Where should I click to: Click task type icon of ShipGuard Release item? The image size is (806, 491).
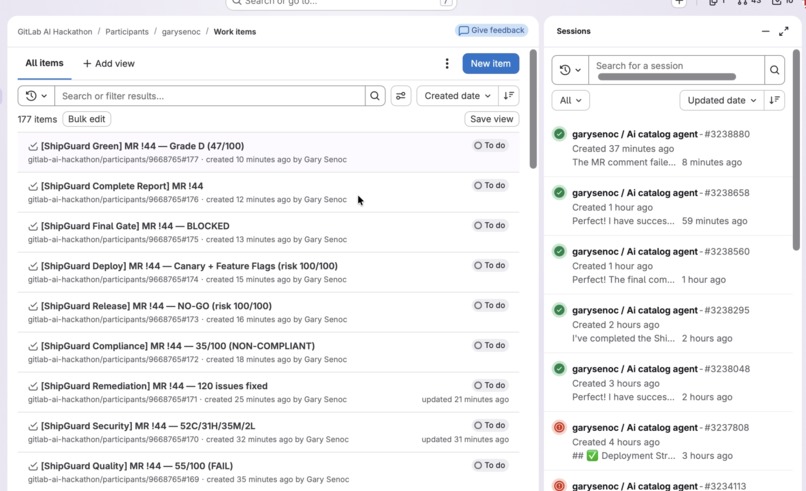pyautogui.click(x=33, y=306)
